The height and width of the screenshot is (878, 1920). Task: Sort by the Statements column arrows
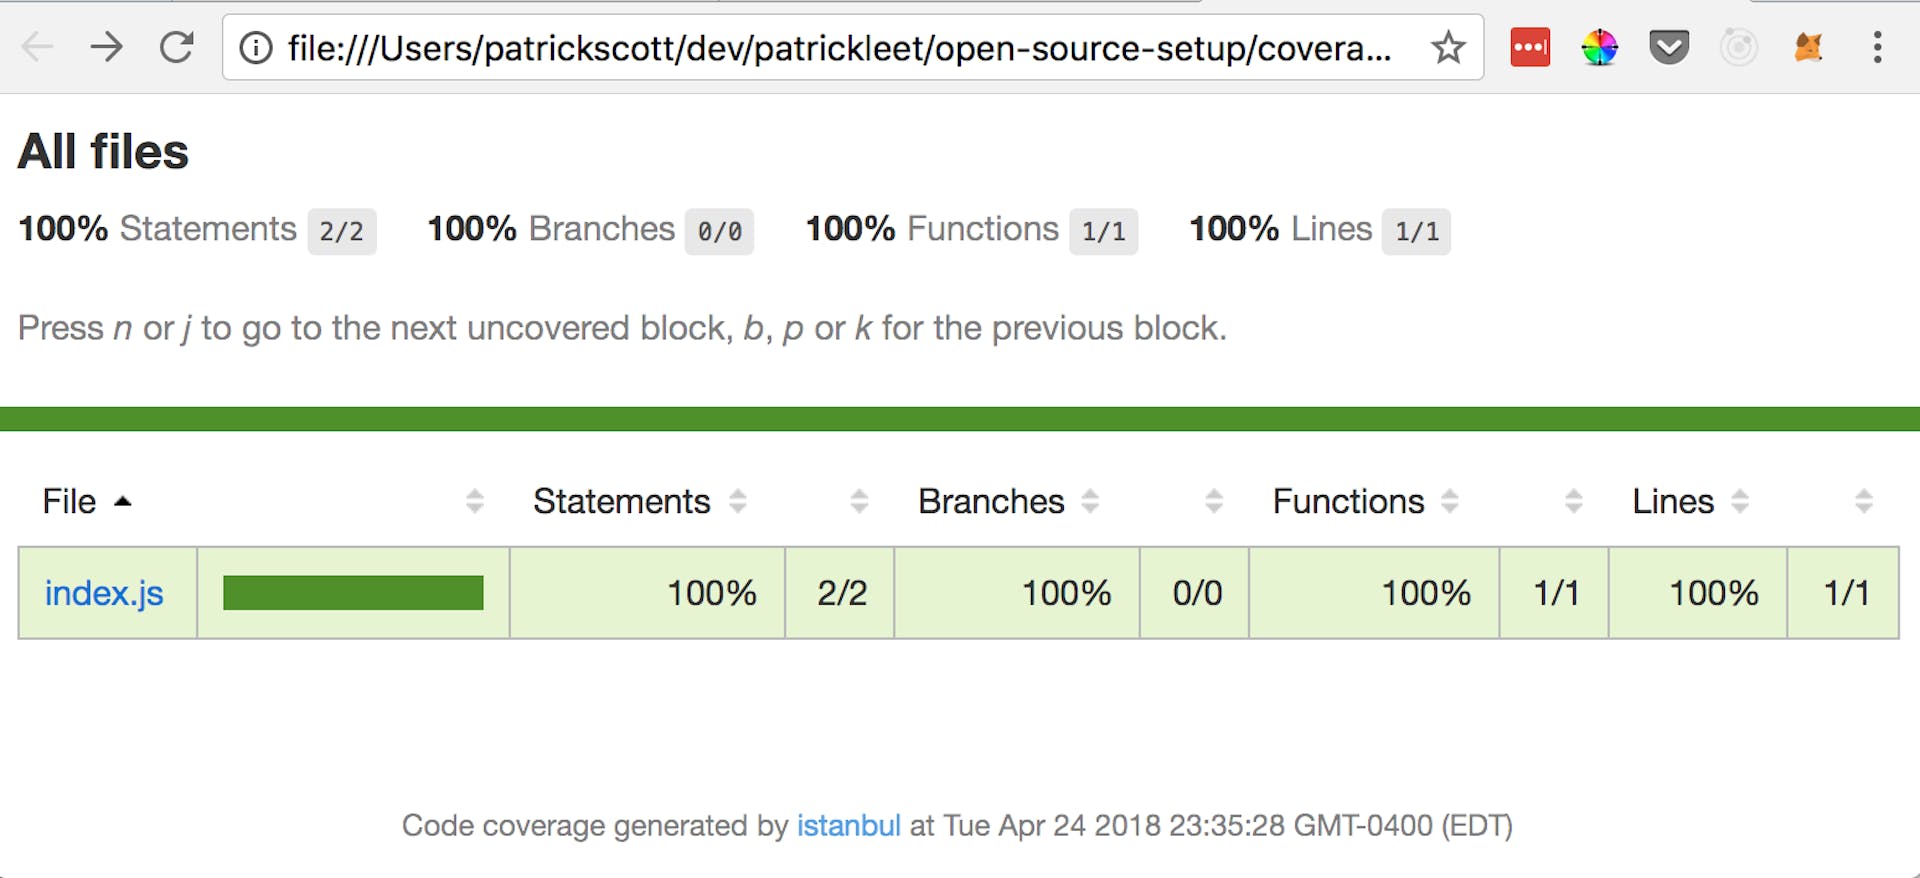(739, 501)
